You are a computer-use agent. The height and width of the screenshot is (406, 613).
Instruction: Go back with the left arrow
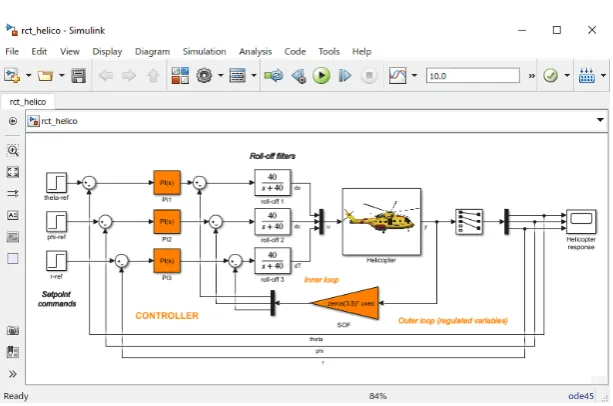click(106, 75)
